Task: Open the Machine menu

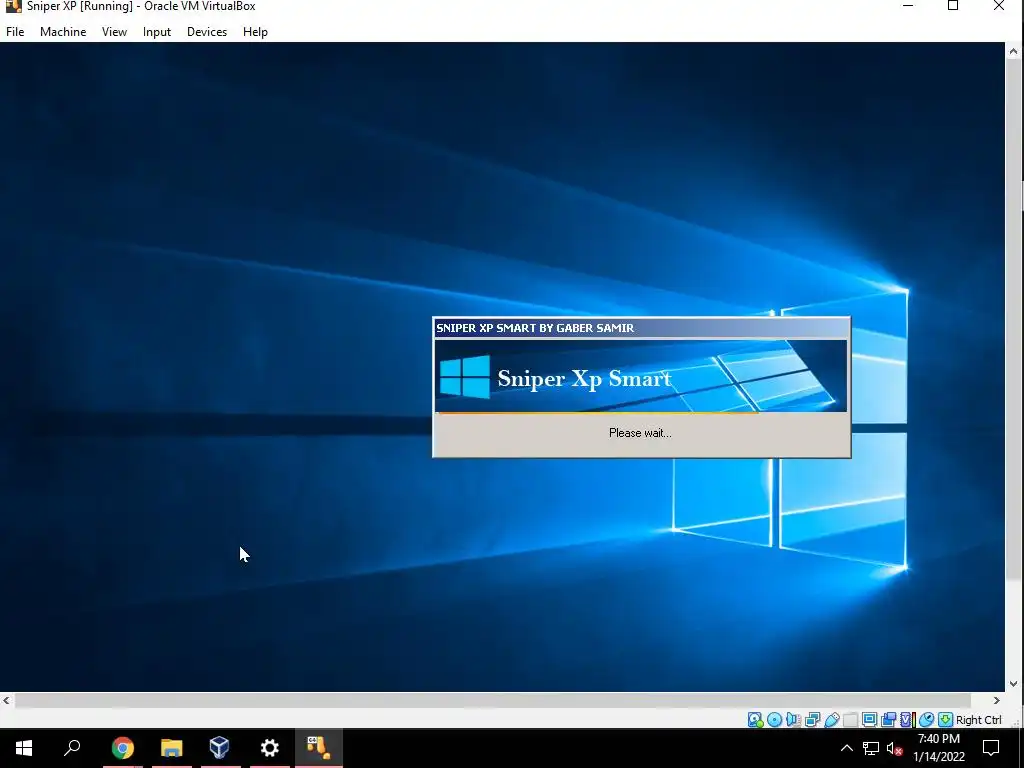Action: tap(63, 31)
